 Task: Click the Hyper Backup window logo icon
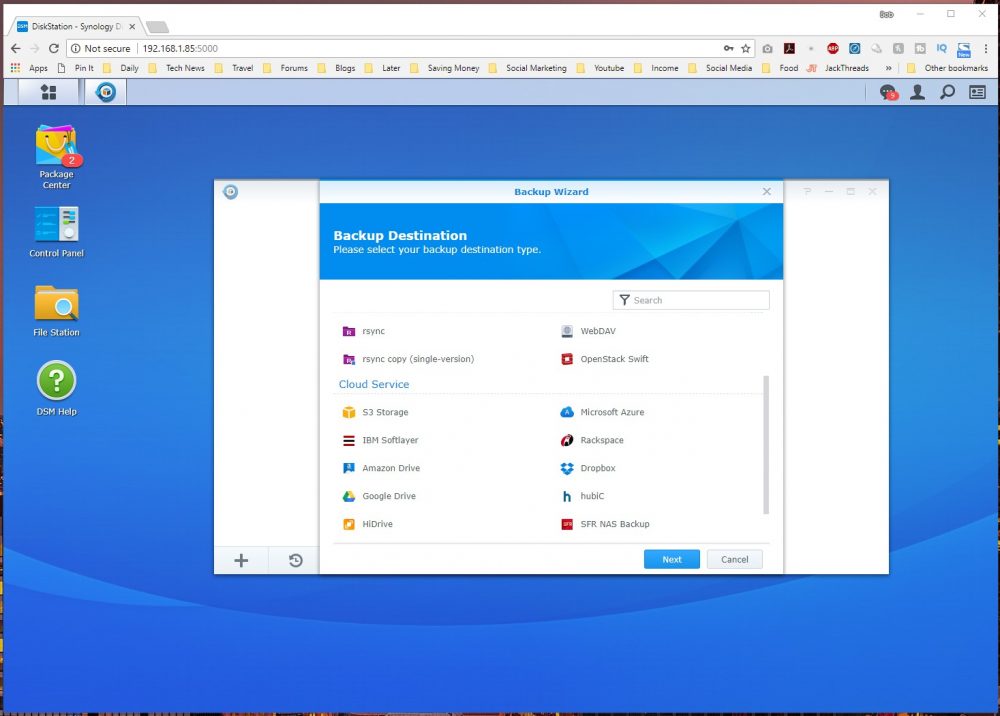click(x=231, y=191)
